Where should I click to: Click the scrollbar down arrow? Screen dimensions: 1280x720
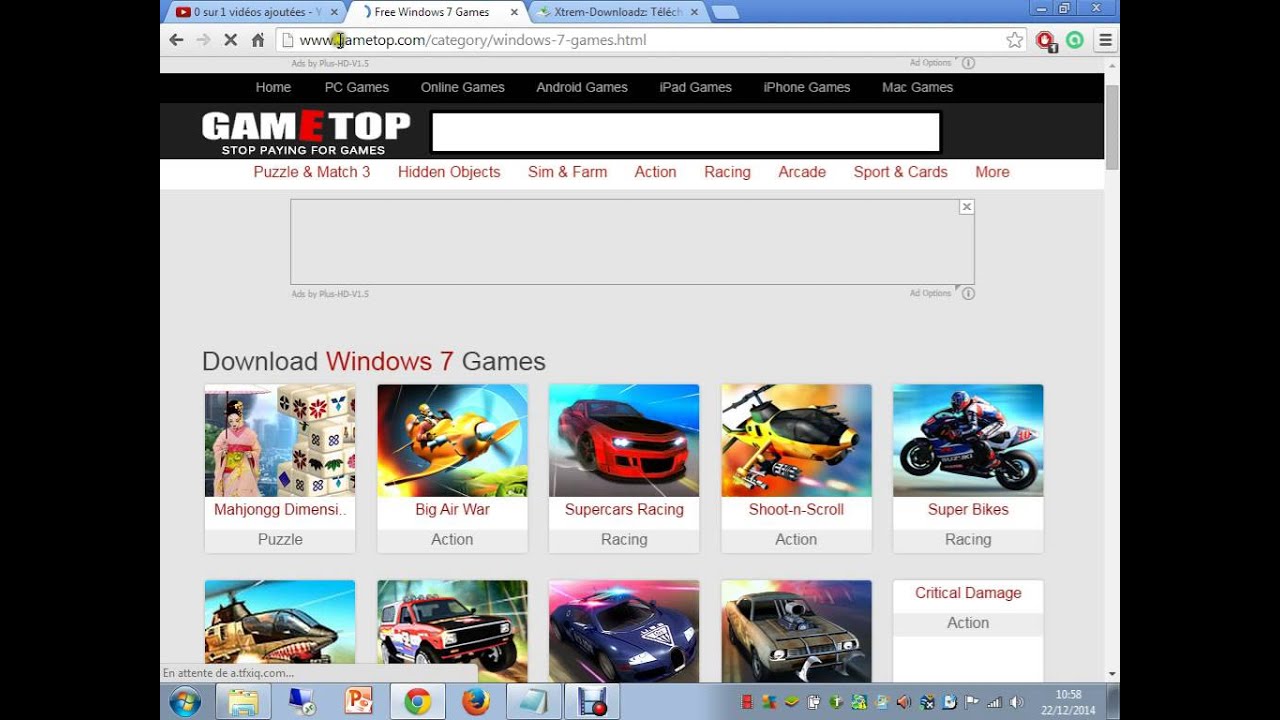(x=1112, y=674)
